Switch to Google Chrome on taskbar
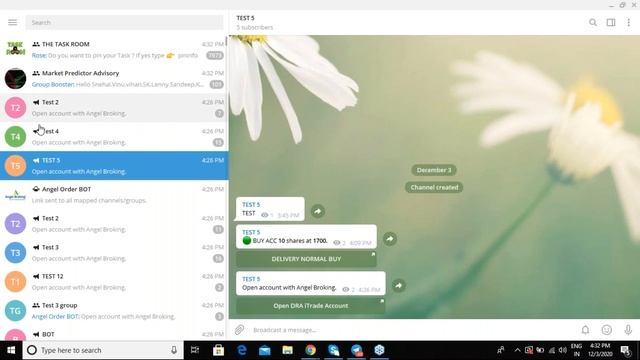 pos(311,350)
